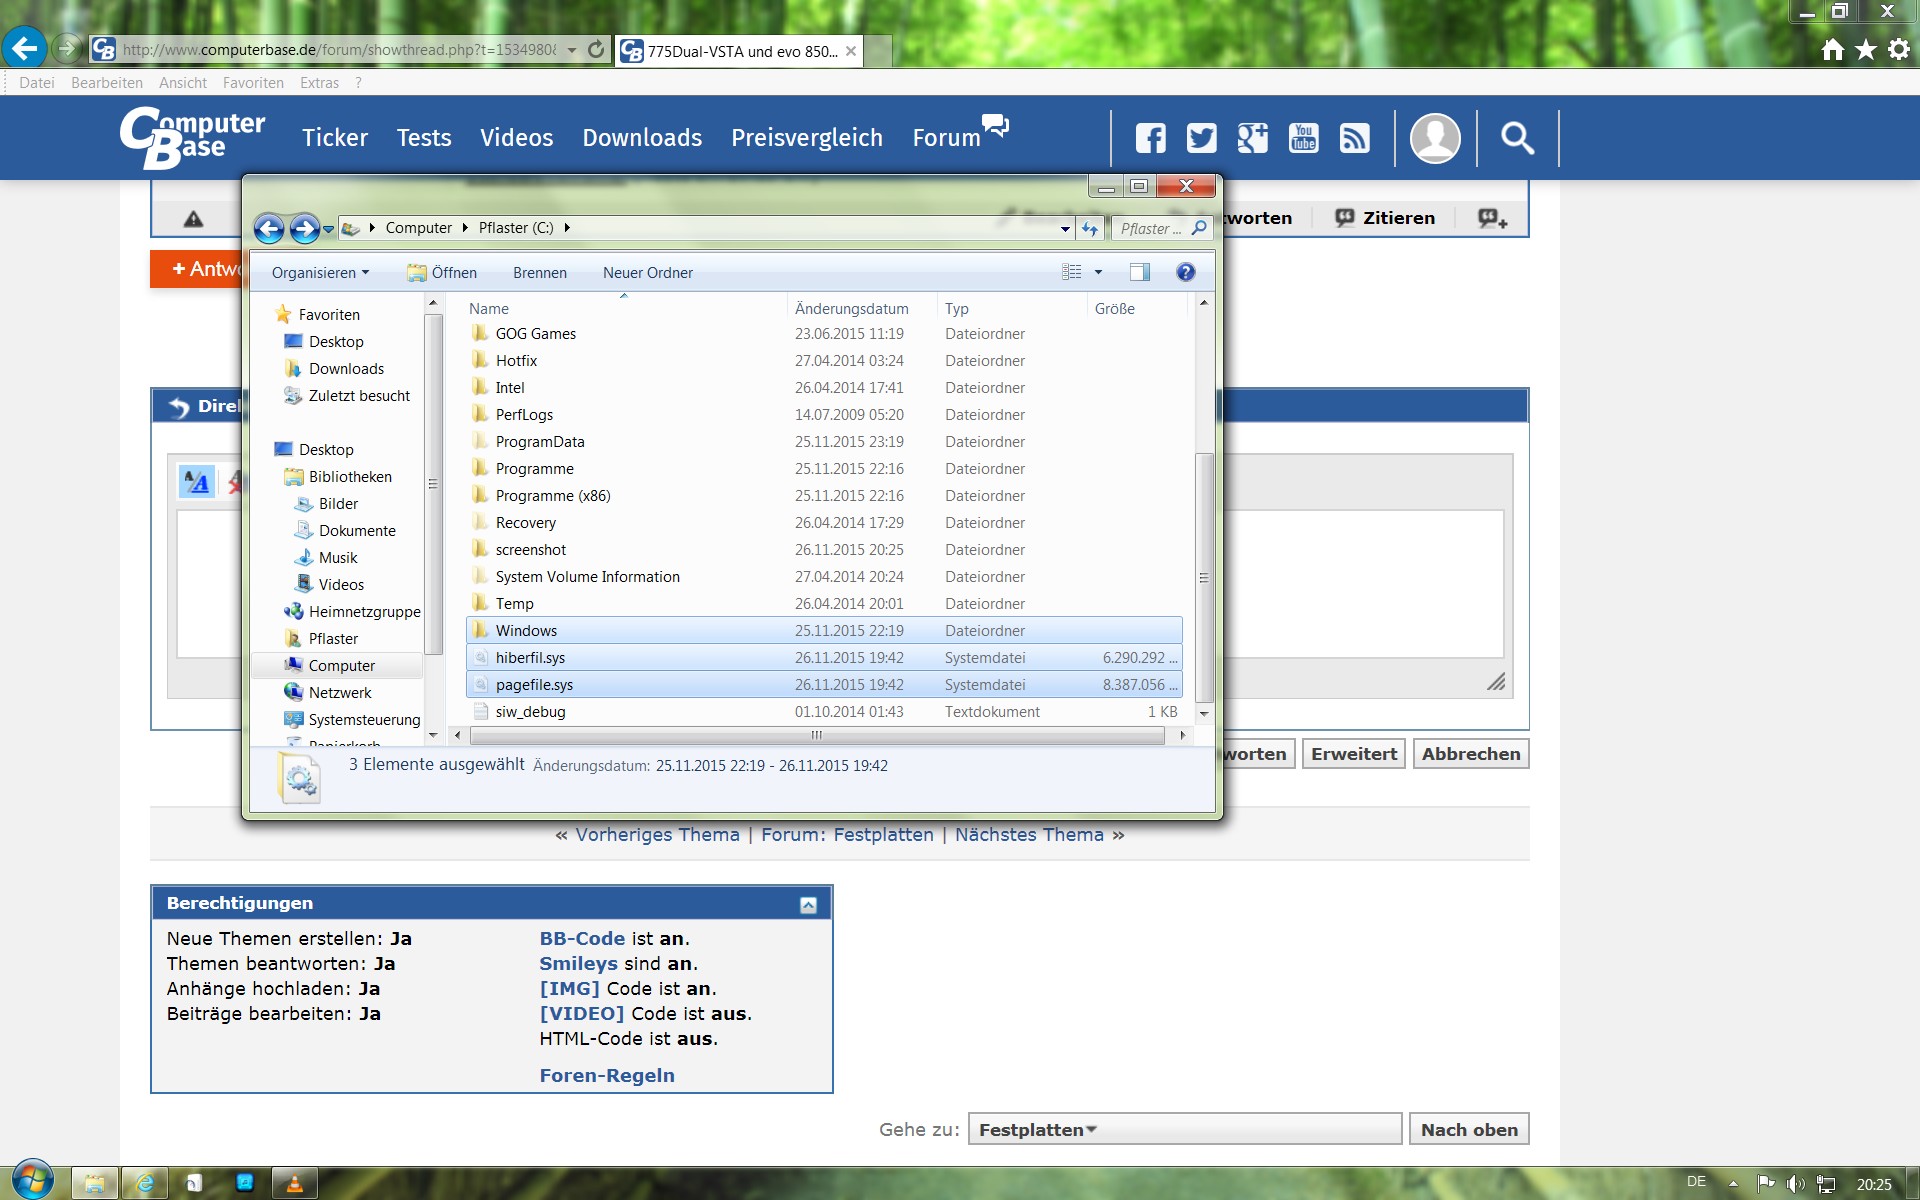Click the RSS feed icon
This screenshot has width=1920, height=1200.
coord(1354,138)
